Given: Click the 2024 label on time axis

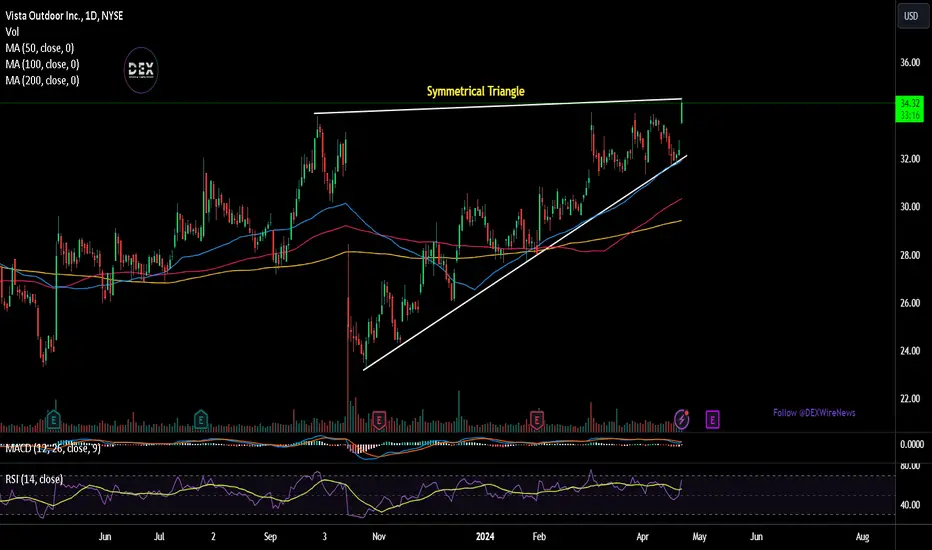Looking at the screenshot, I should [485, 536].
